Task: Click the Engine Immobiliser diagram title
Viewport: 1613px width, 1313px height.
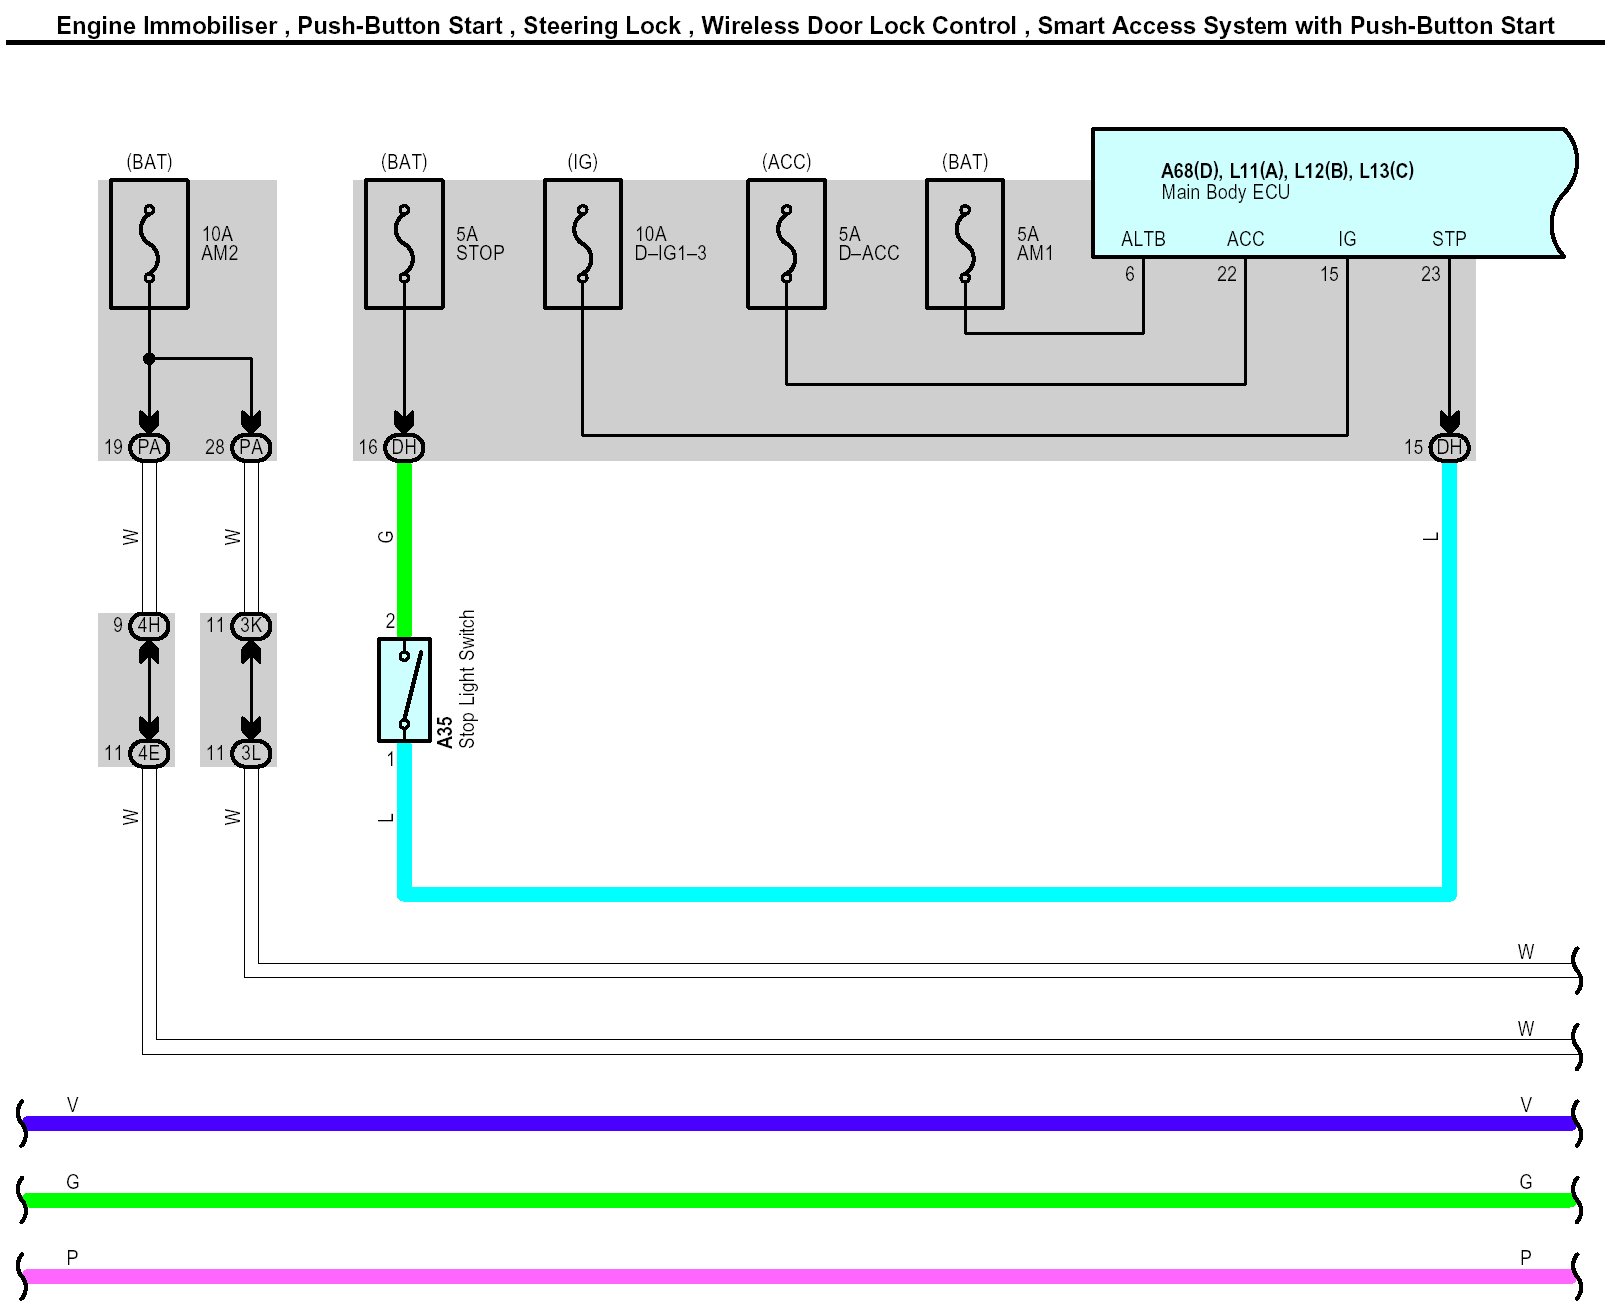Action: [x=805, y=26]
